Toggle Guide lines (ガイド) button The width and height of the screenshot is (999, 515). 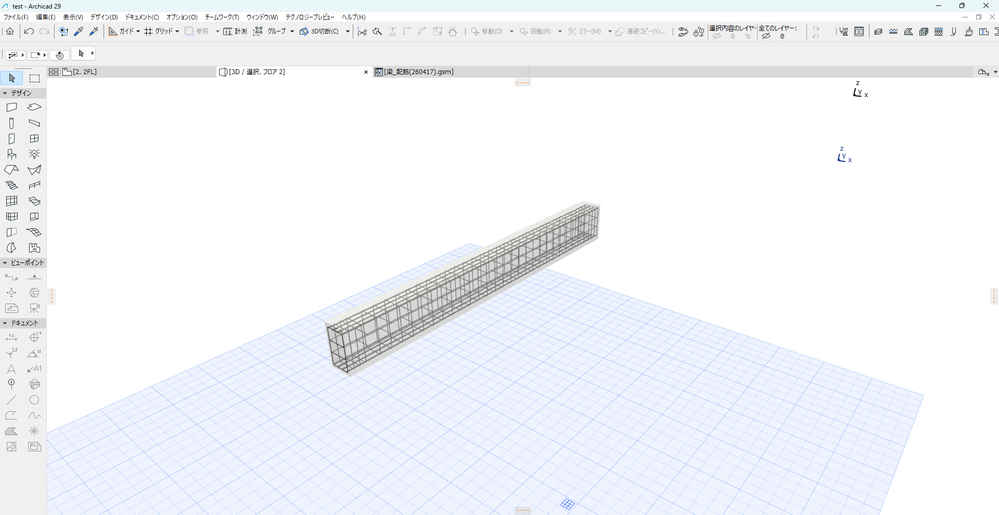tap(120, 31)
